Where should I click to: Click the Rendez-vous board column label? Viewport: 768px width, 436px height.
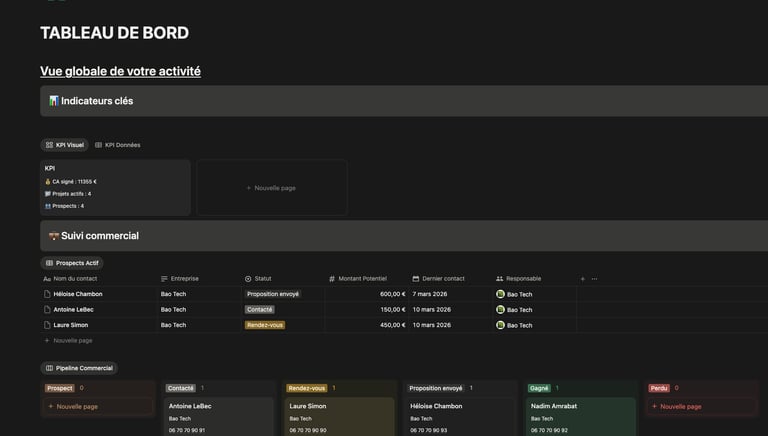[307, 388]
